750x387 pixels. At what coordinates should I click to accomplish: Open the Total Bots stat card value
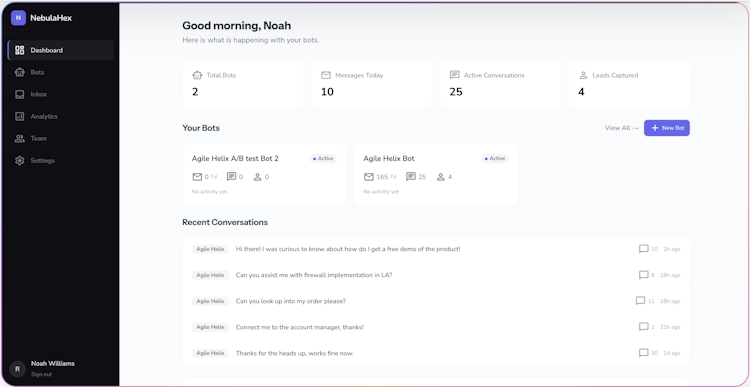[195, 92]
